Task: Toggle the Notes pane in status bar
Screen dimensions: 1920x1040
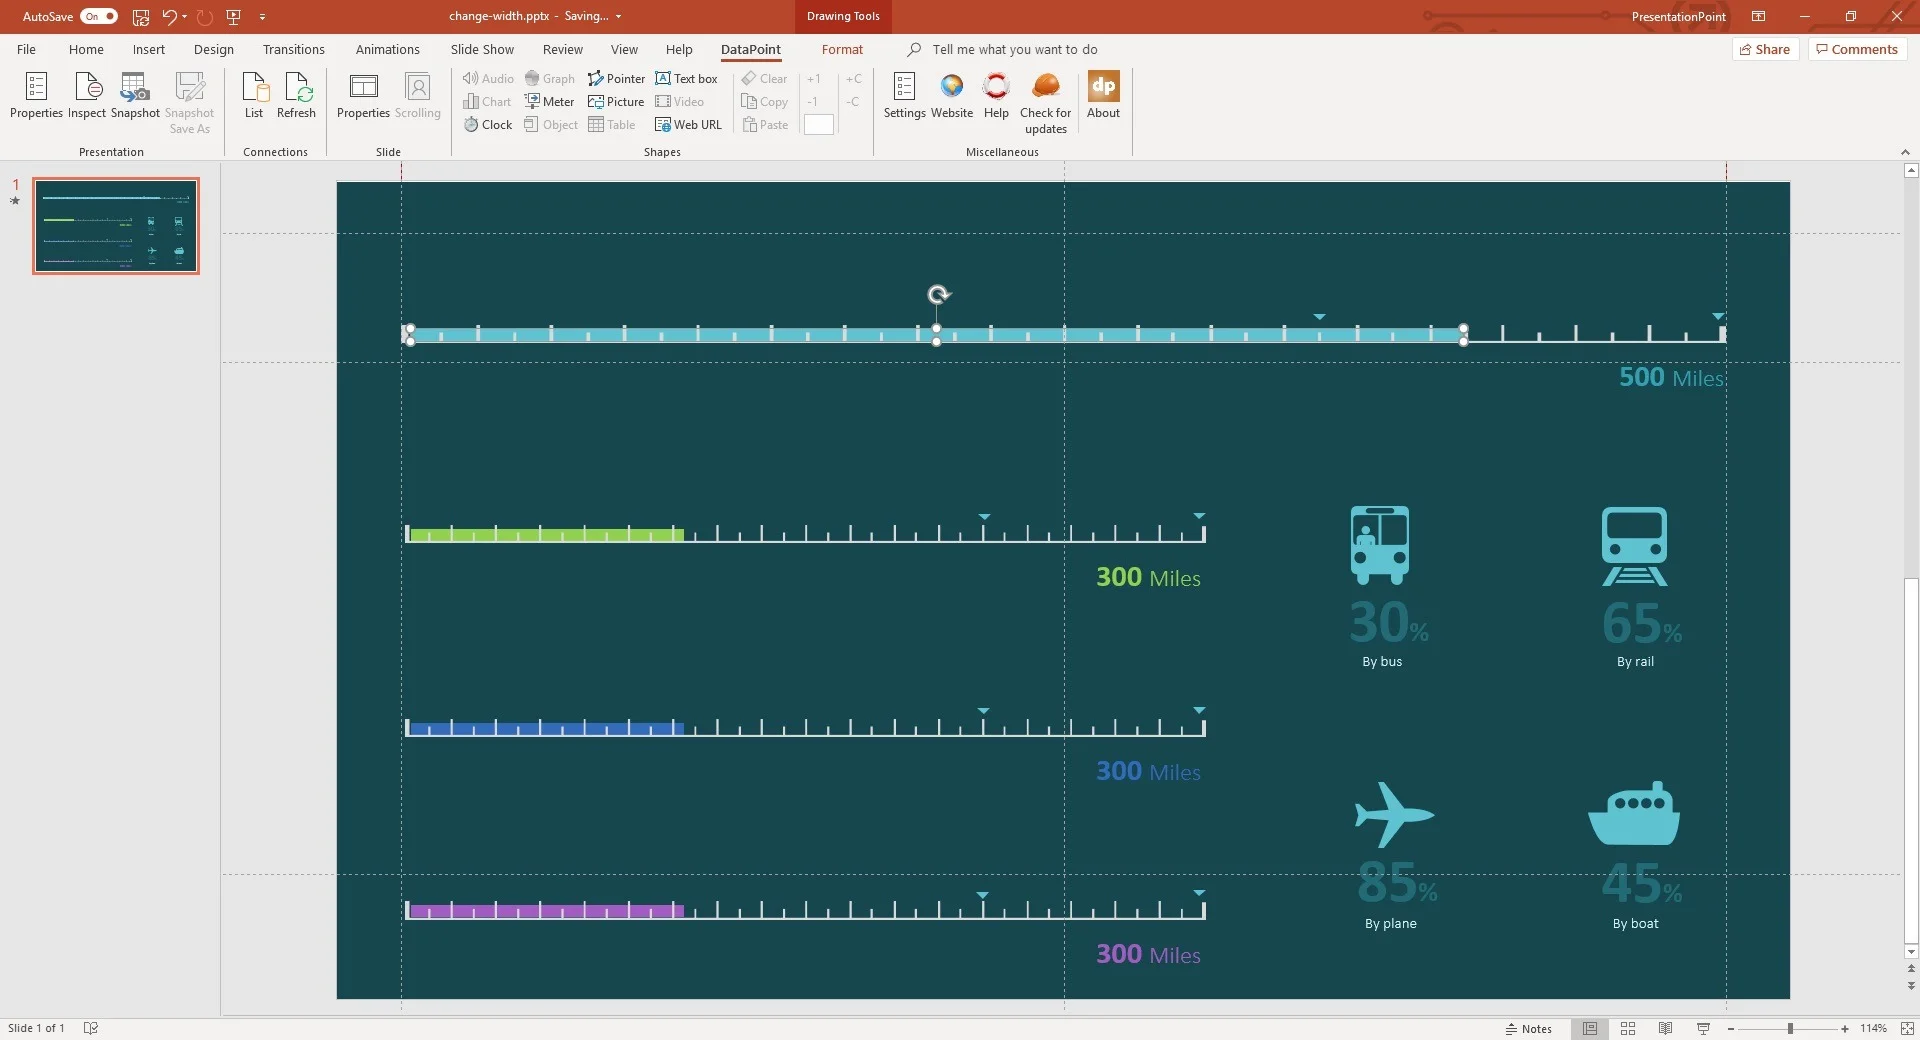Action: click(1529, 1029)
